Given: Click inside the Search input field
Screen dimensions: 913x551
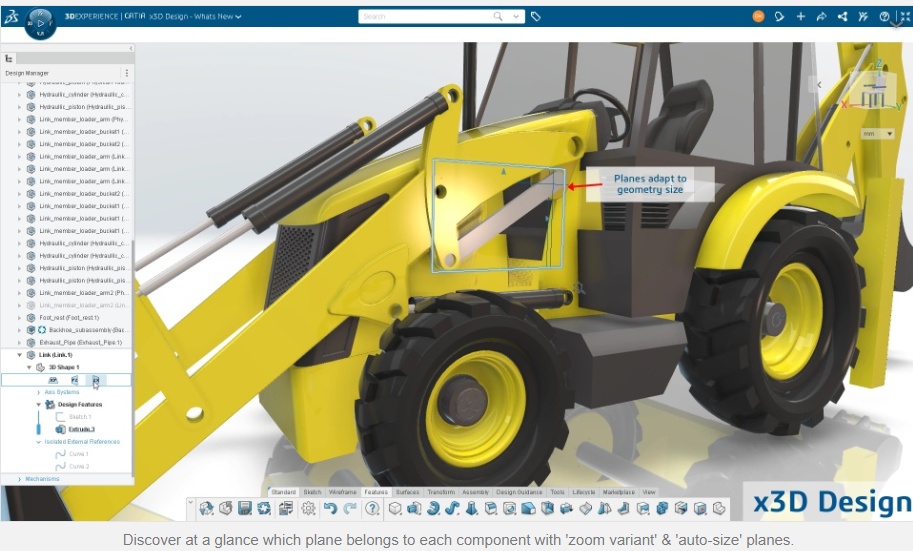Looking at the screenshot, I should [x=426, y=16].
